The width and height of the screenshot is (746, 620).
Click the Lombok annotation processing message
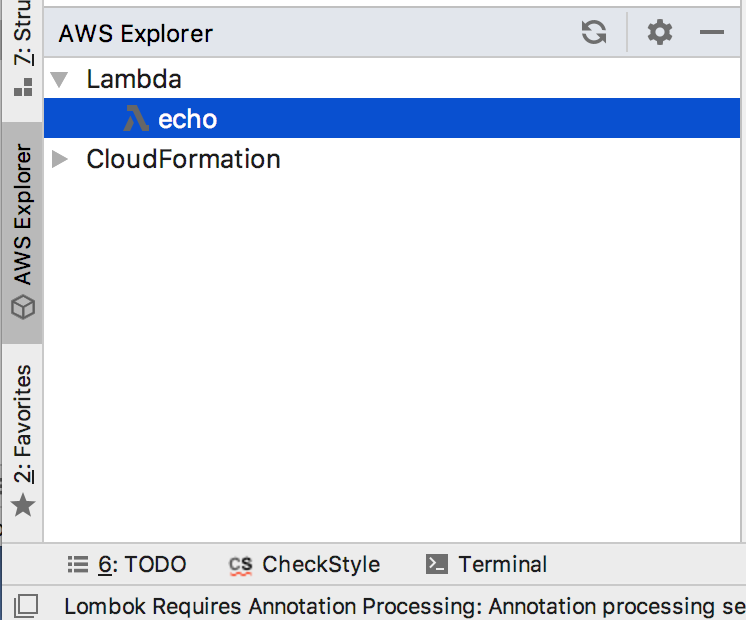tap(404, 607)
